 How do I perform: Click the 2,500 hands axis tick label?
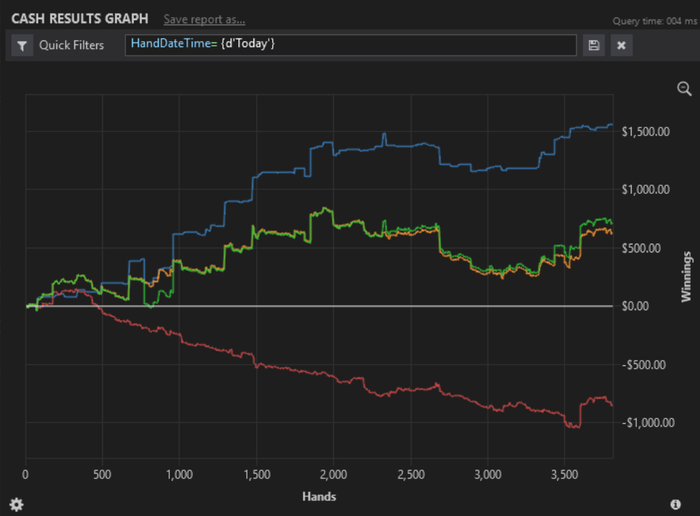click(x=411, y=474)
